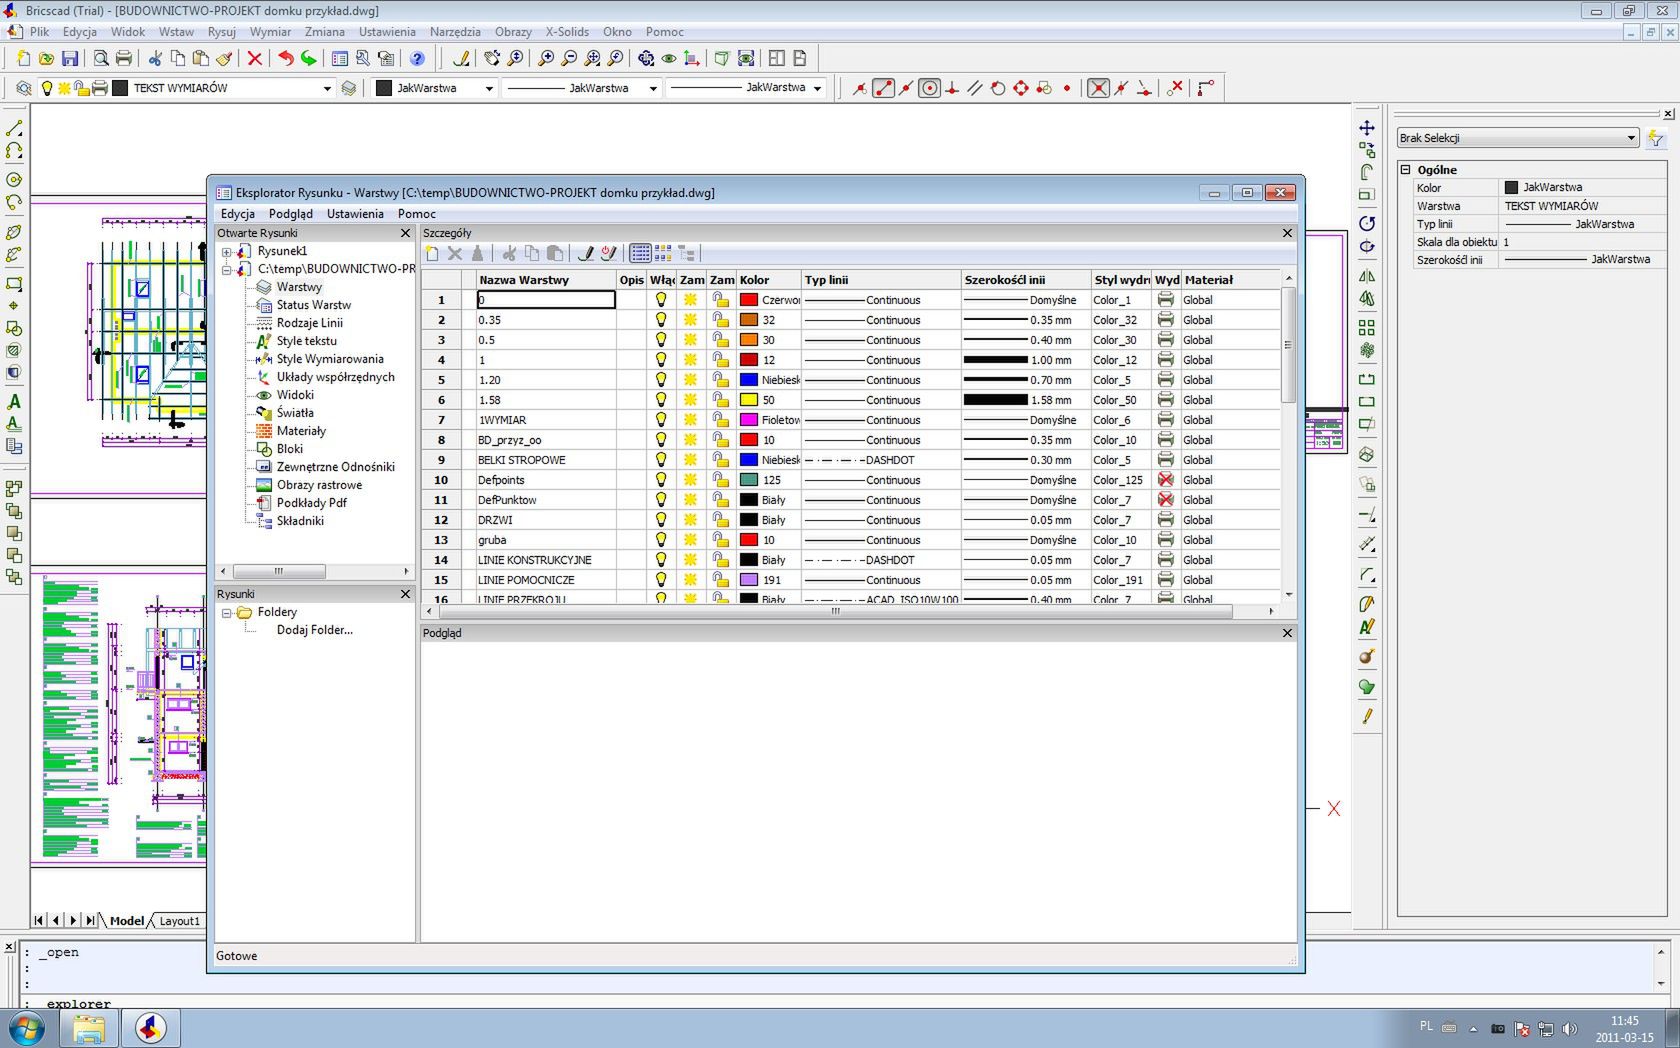
Task: Expand the Rysunek1 tree node
Action: 227,251
